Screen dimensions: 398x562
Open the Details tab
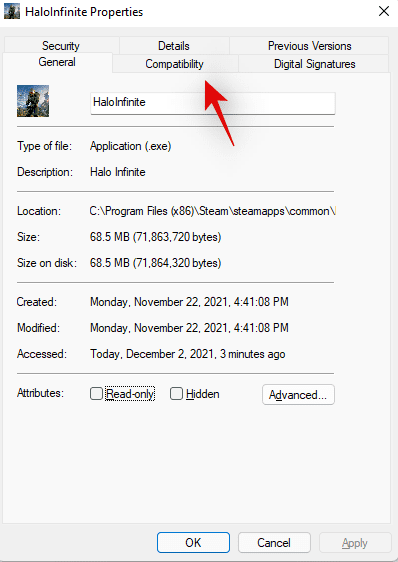pyautogui.click(x=174, y=46)
